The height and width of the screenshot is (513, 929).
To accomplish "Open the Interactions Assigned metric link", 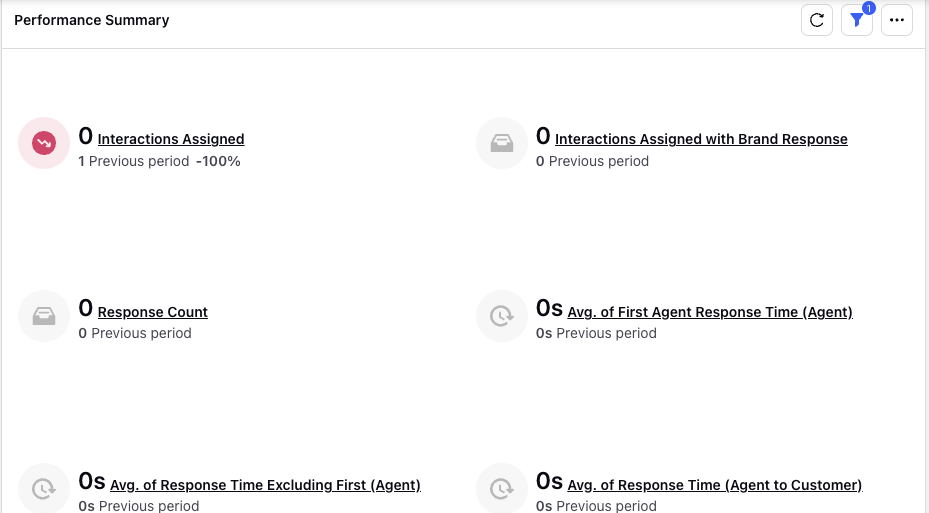I will coord(171,139).
